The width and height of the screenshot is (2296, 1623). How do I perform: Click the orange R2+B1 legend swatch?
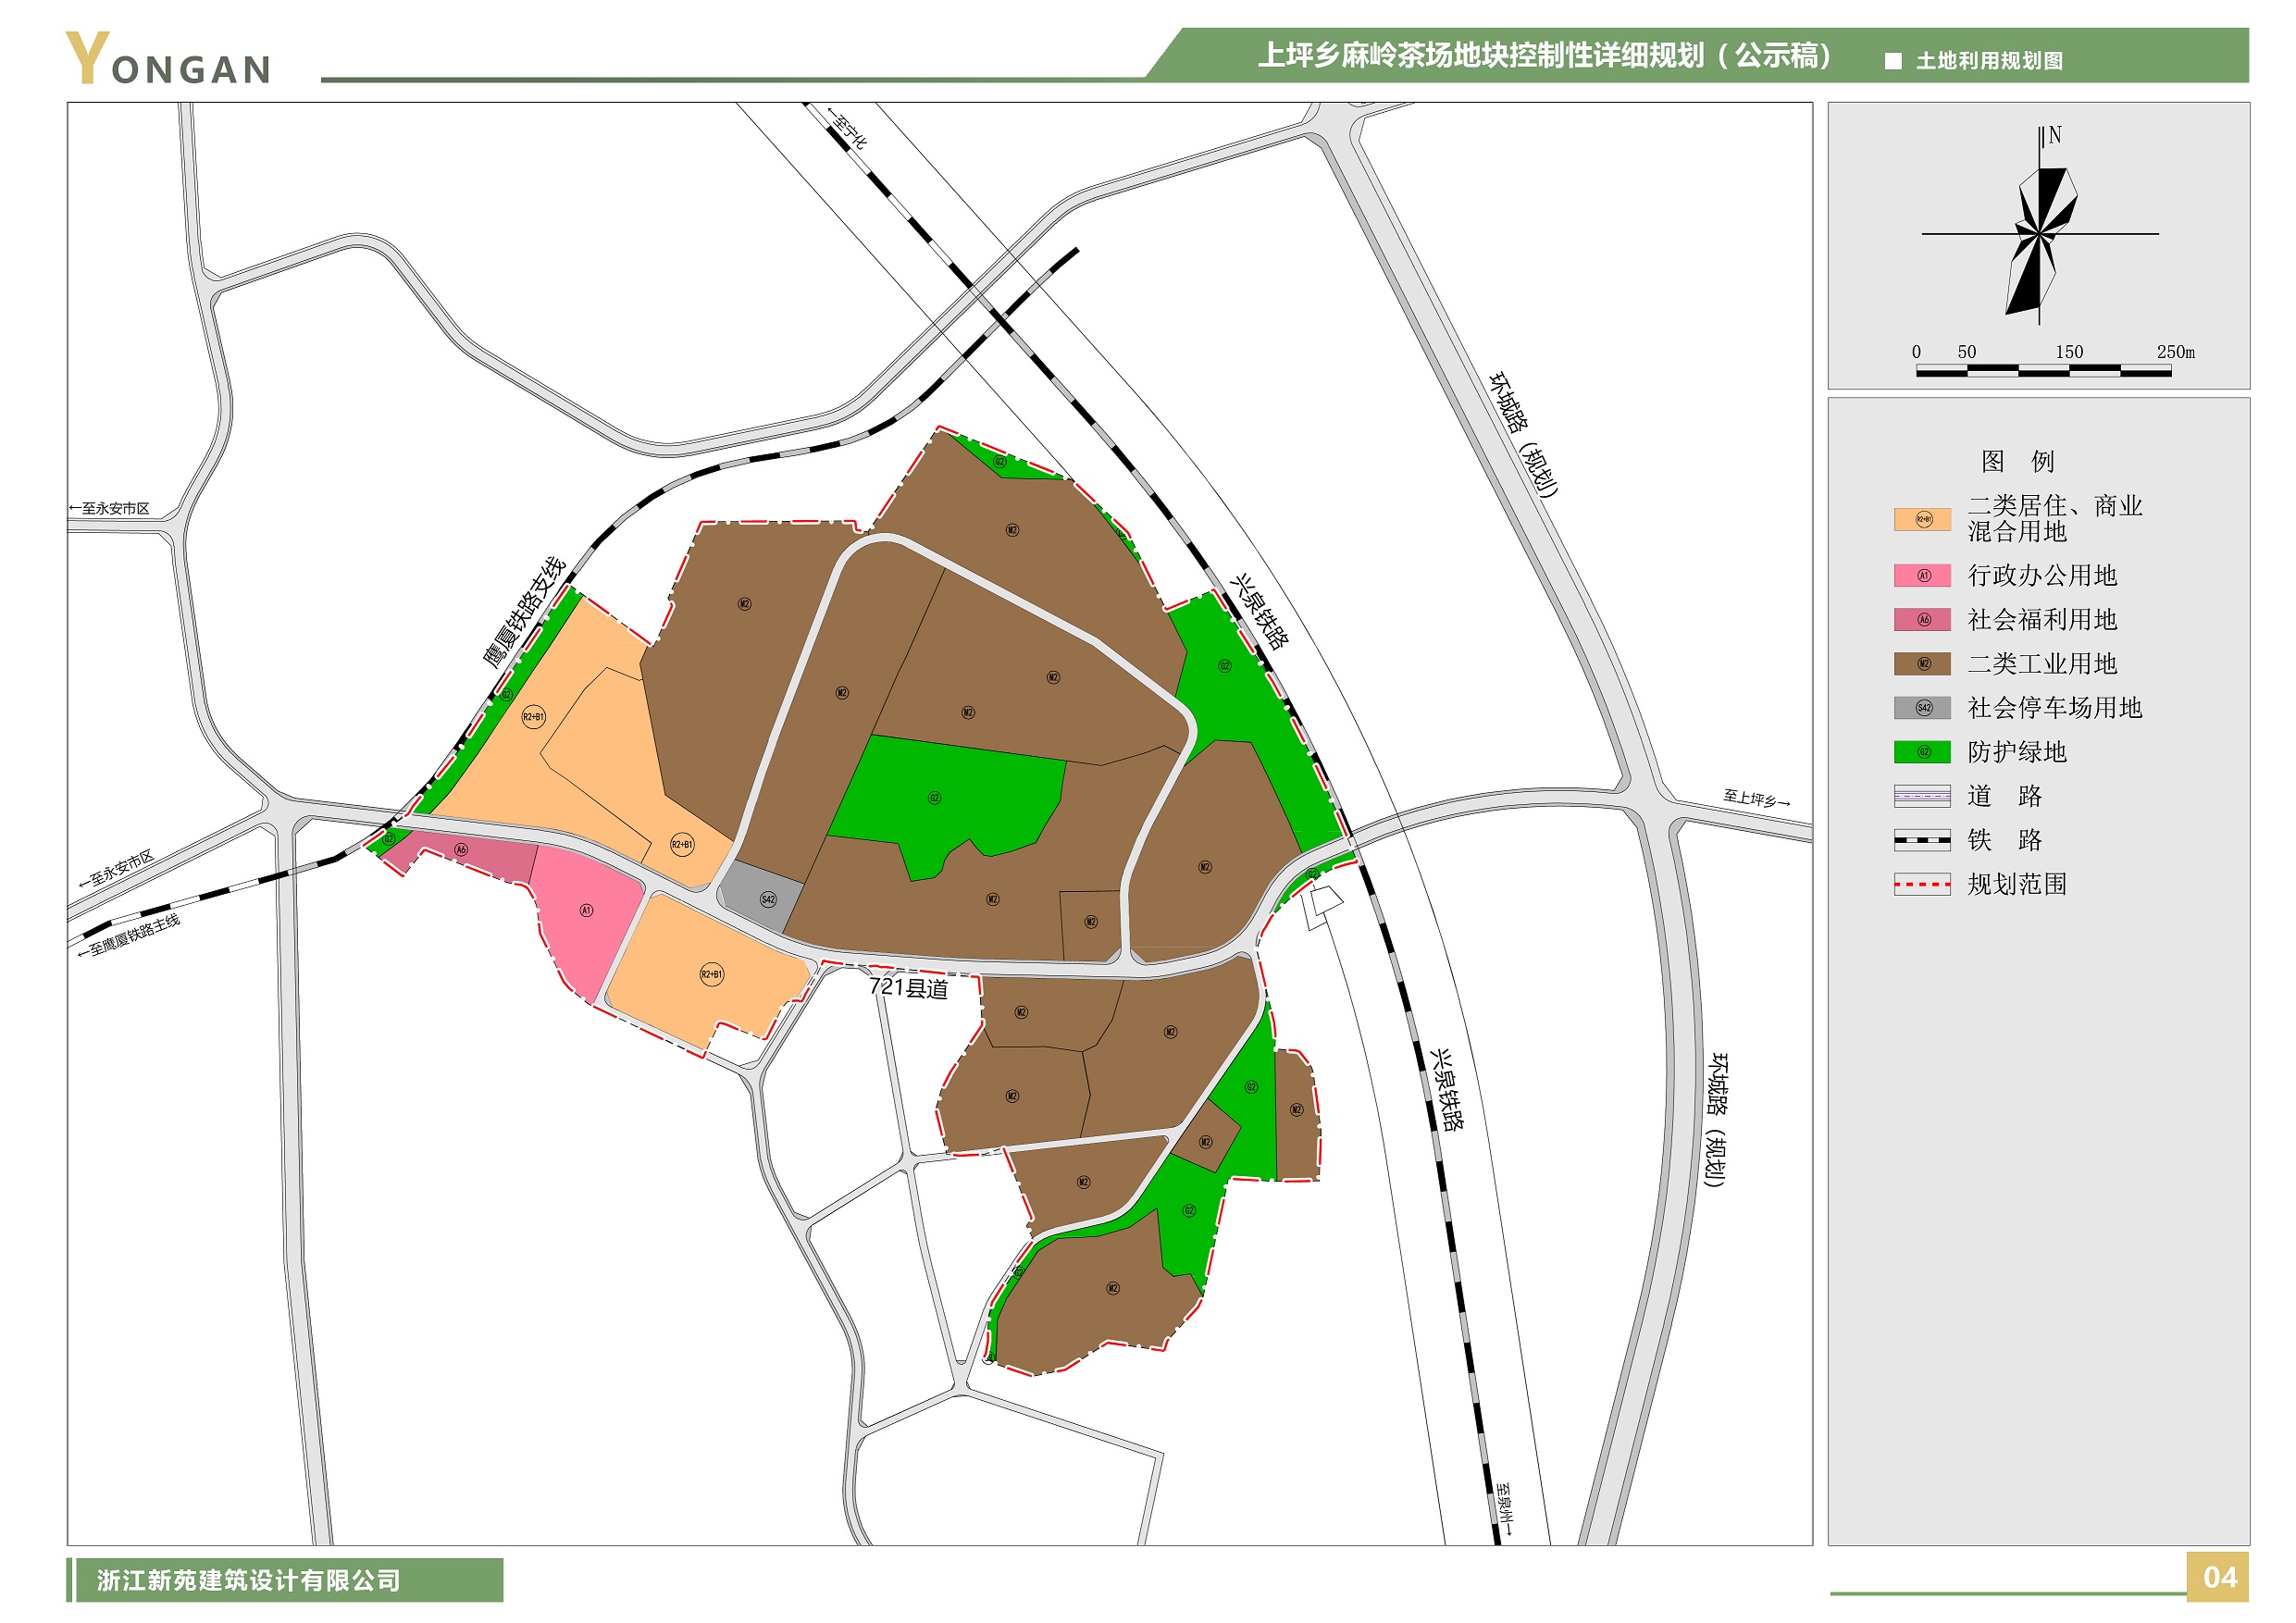1921,519
